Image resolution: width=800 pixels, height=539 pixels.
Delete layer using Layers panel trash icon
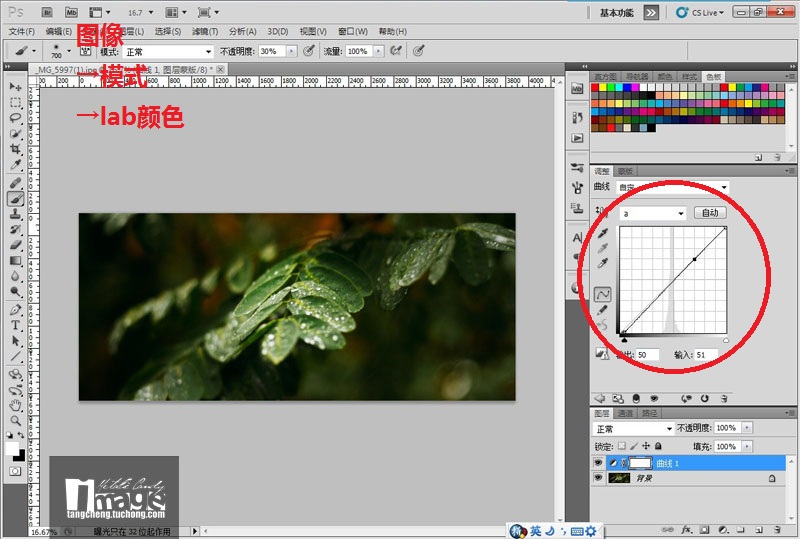click(777, 530)
